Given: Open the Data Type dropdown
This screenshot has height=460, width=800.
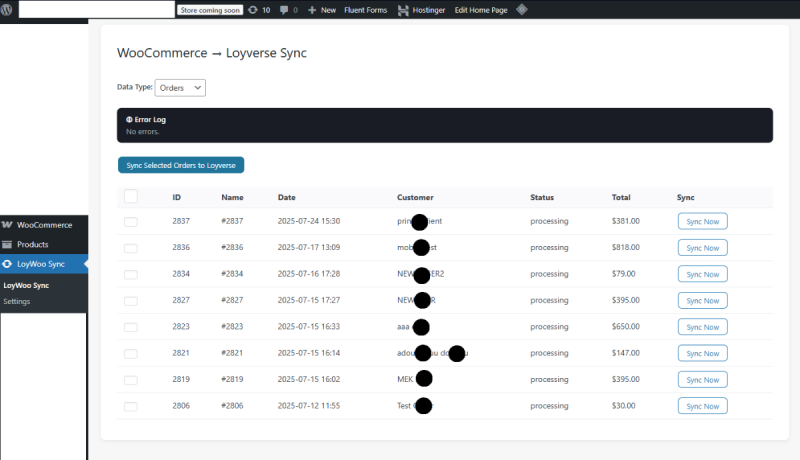Looking at the screenshot, I should click(x=180, y=88).
